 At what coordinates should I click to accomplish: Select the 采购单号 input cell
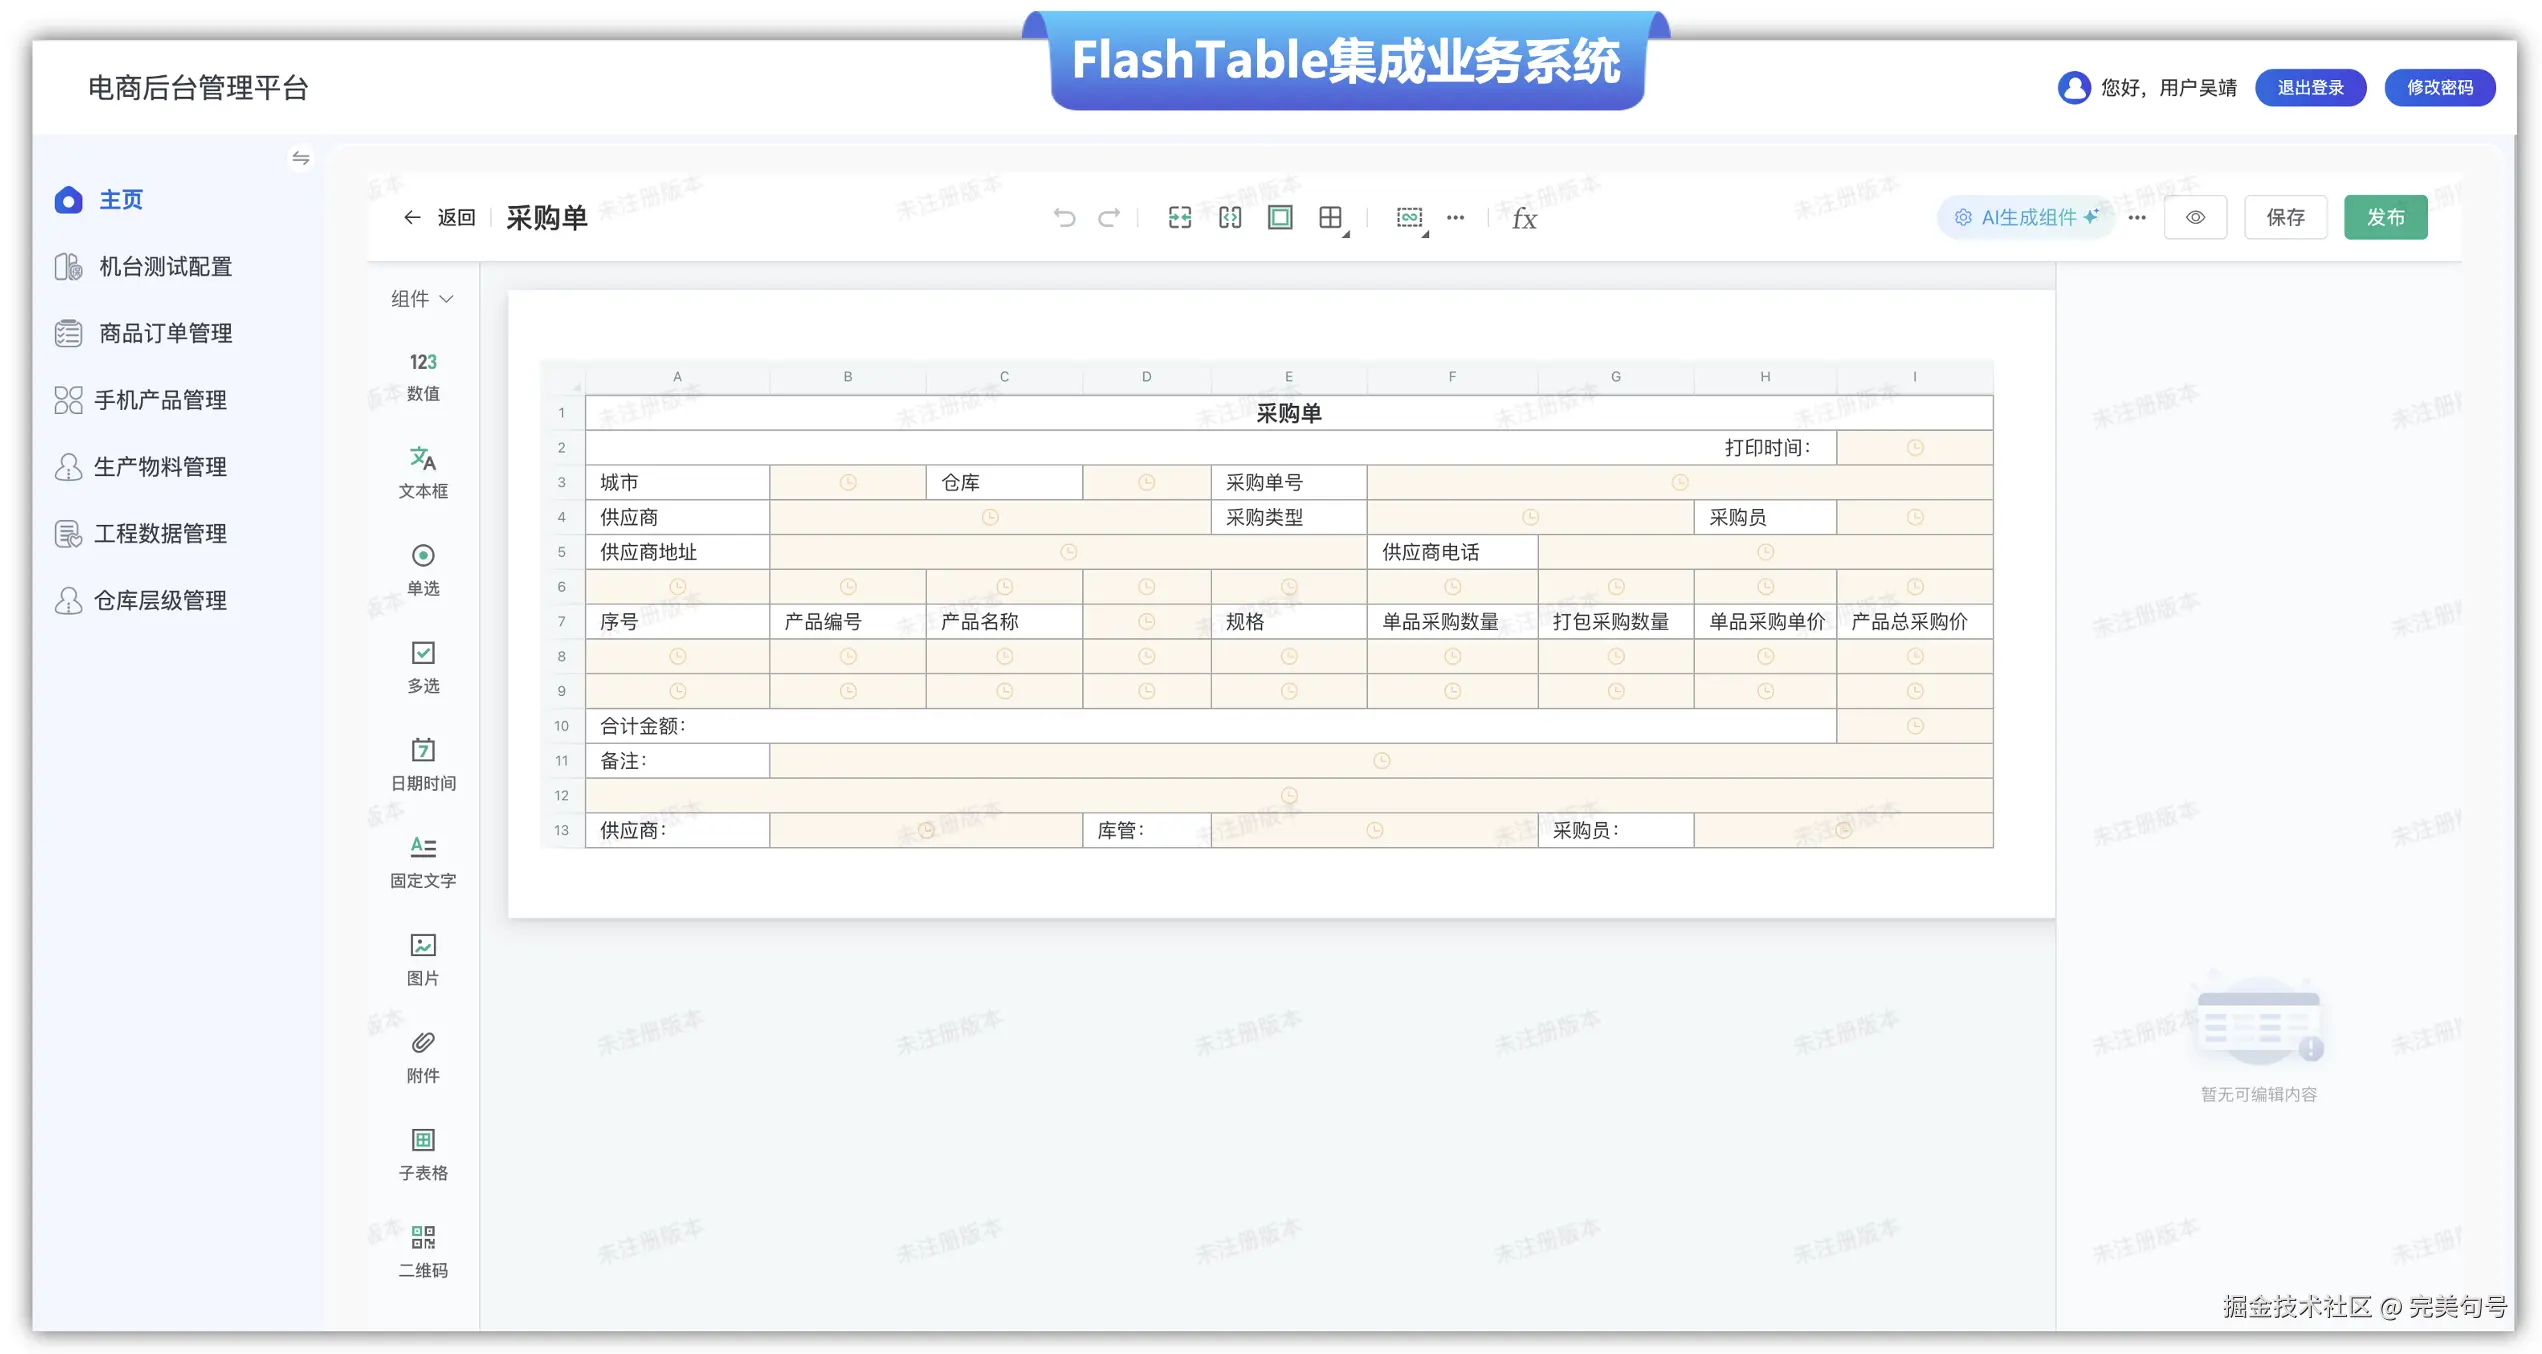coord(1678,483)
